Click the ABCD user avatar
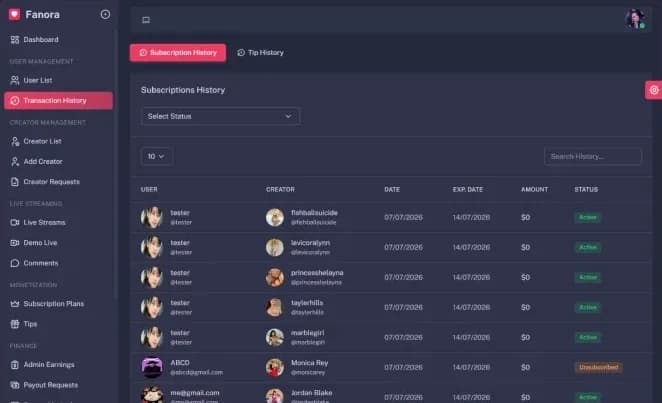 (152, 367)
